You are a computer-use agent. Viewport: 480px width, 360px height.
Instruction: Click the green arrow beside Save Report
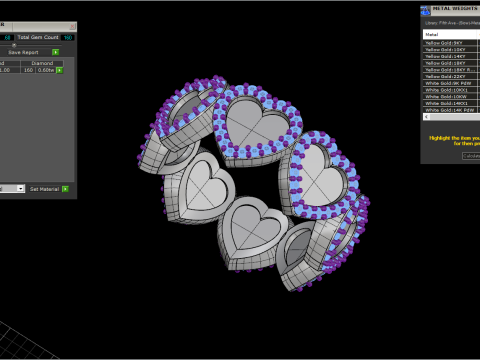point(56,52)
